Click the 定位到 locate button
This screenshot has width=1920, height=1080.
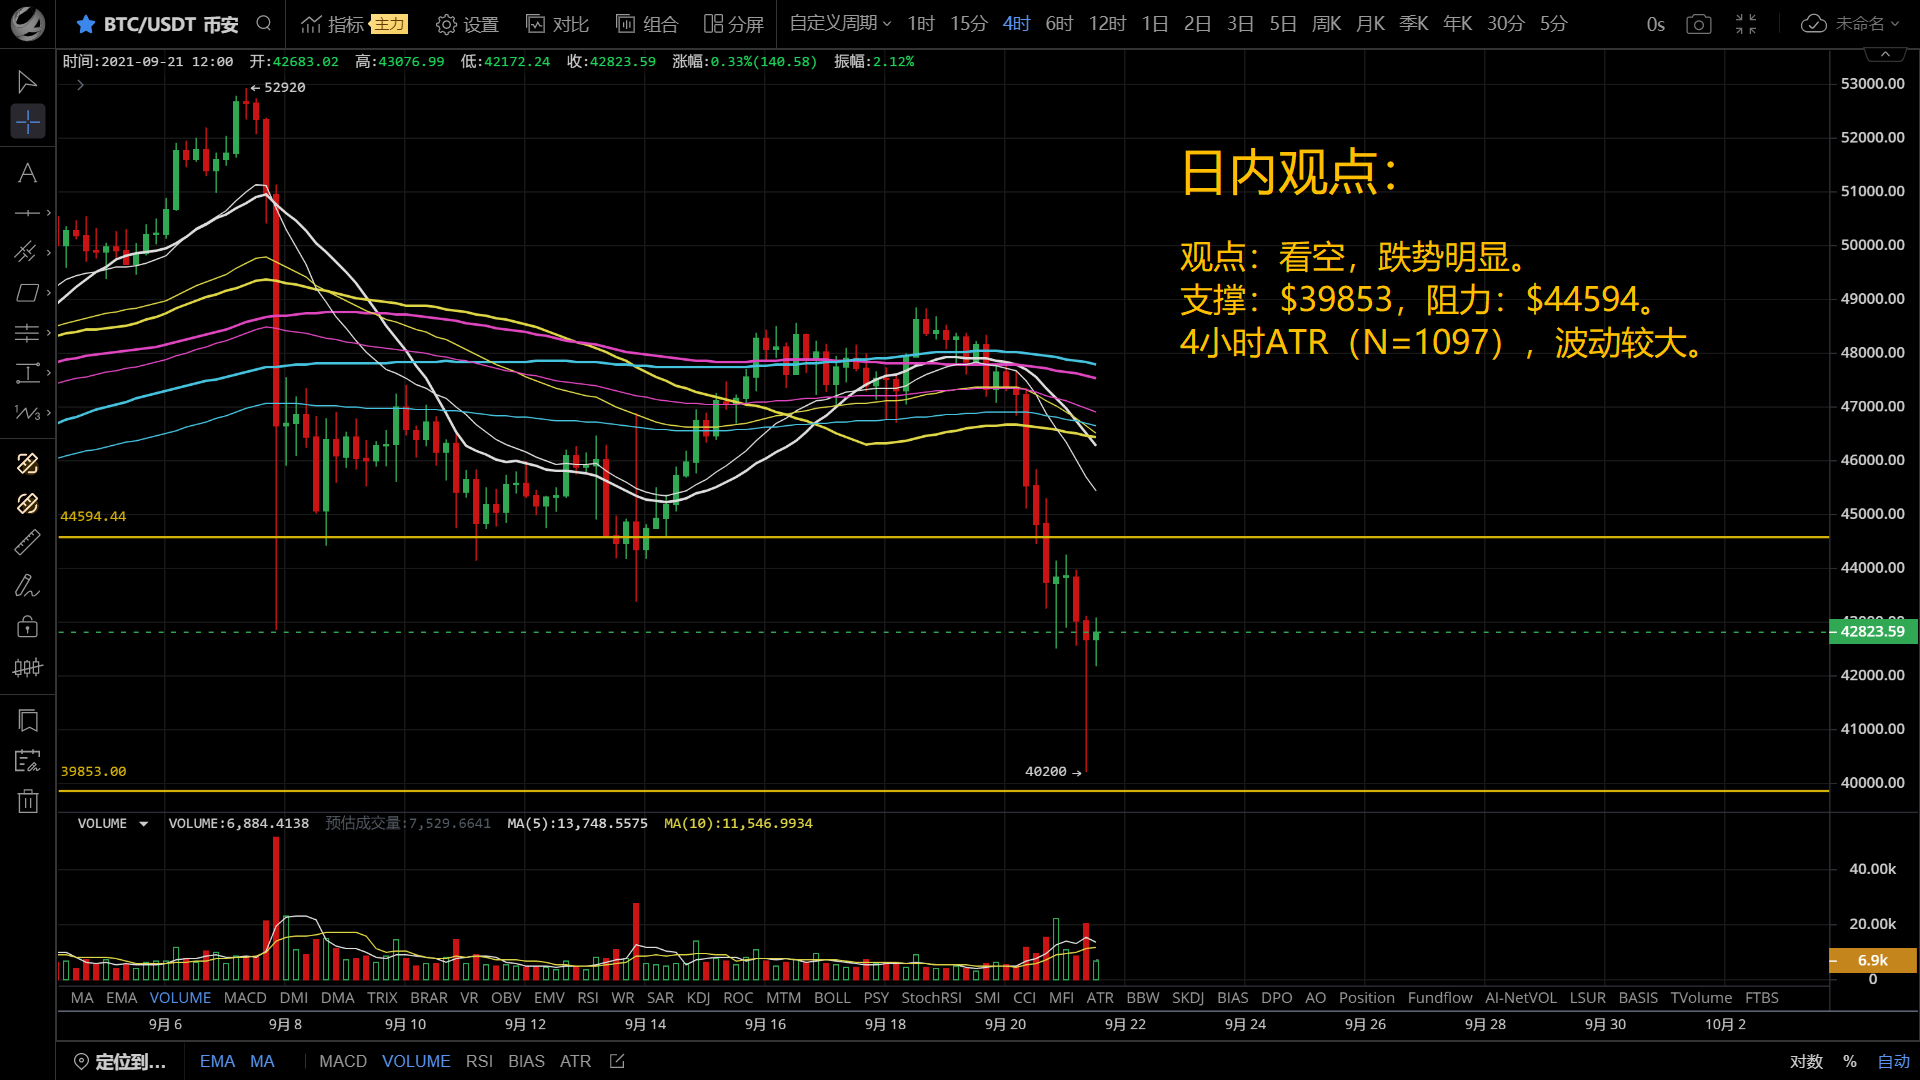pos(120,1061)
